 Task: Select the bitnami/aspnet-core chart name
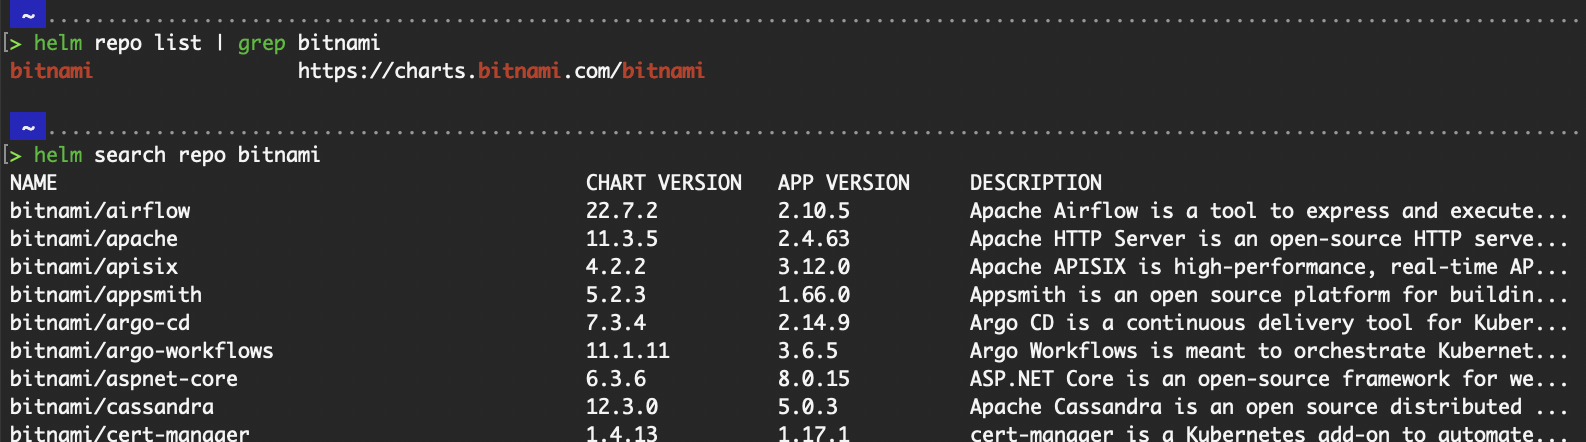tap(124, 379)
